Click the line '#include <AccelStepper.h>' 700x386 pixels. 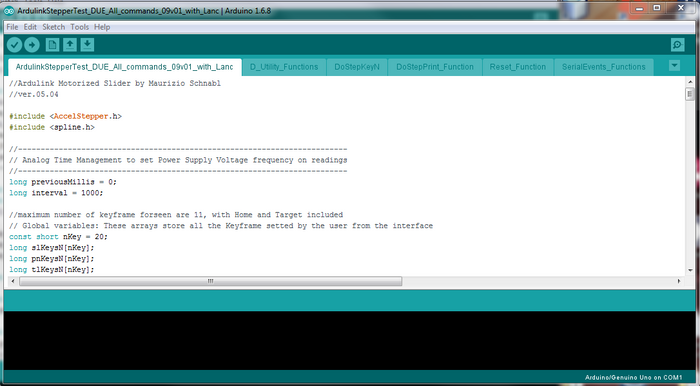pos(66,116)
